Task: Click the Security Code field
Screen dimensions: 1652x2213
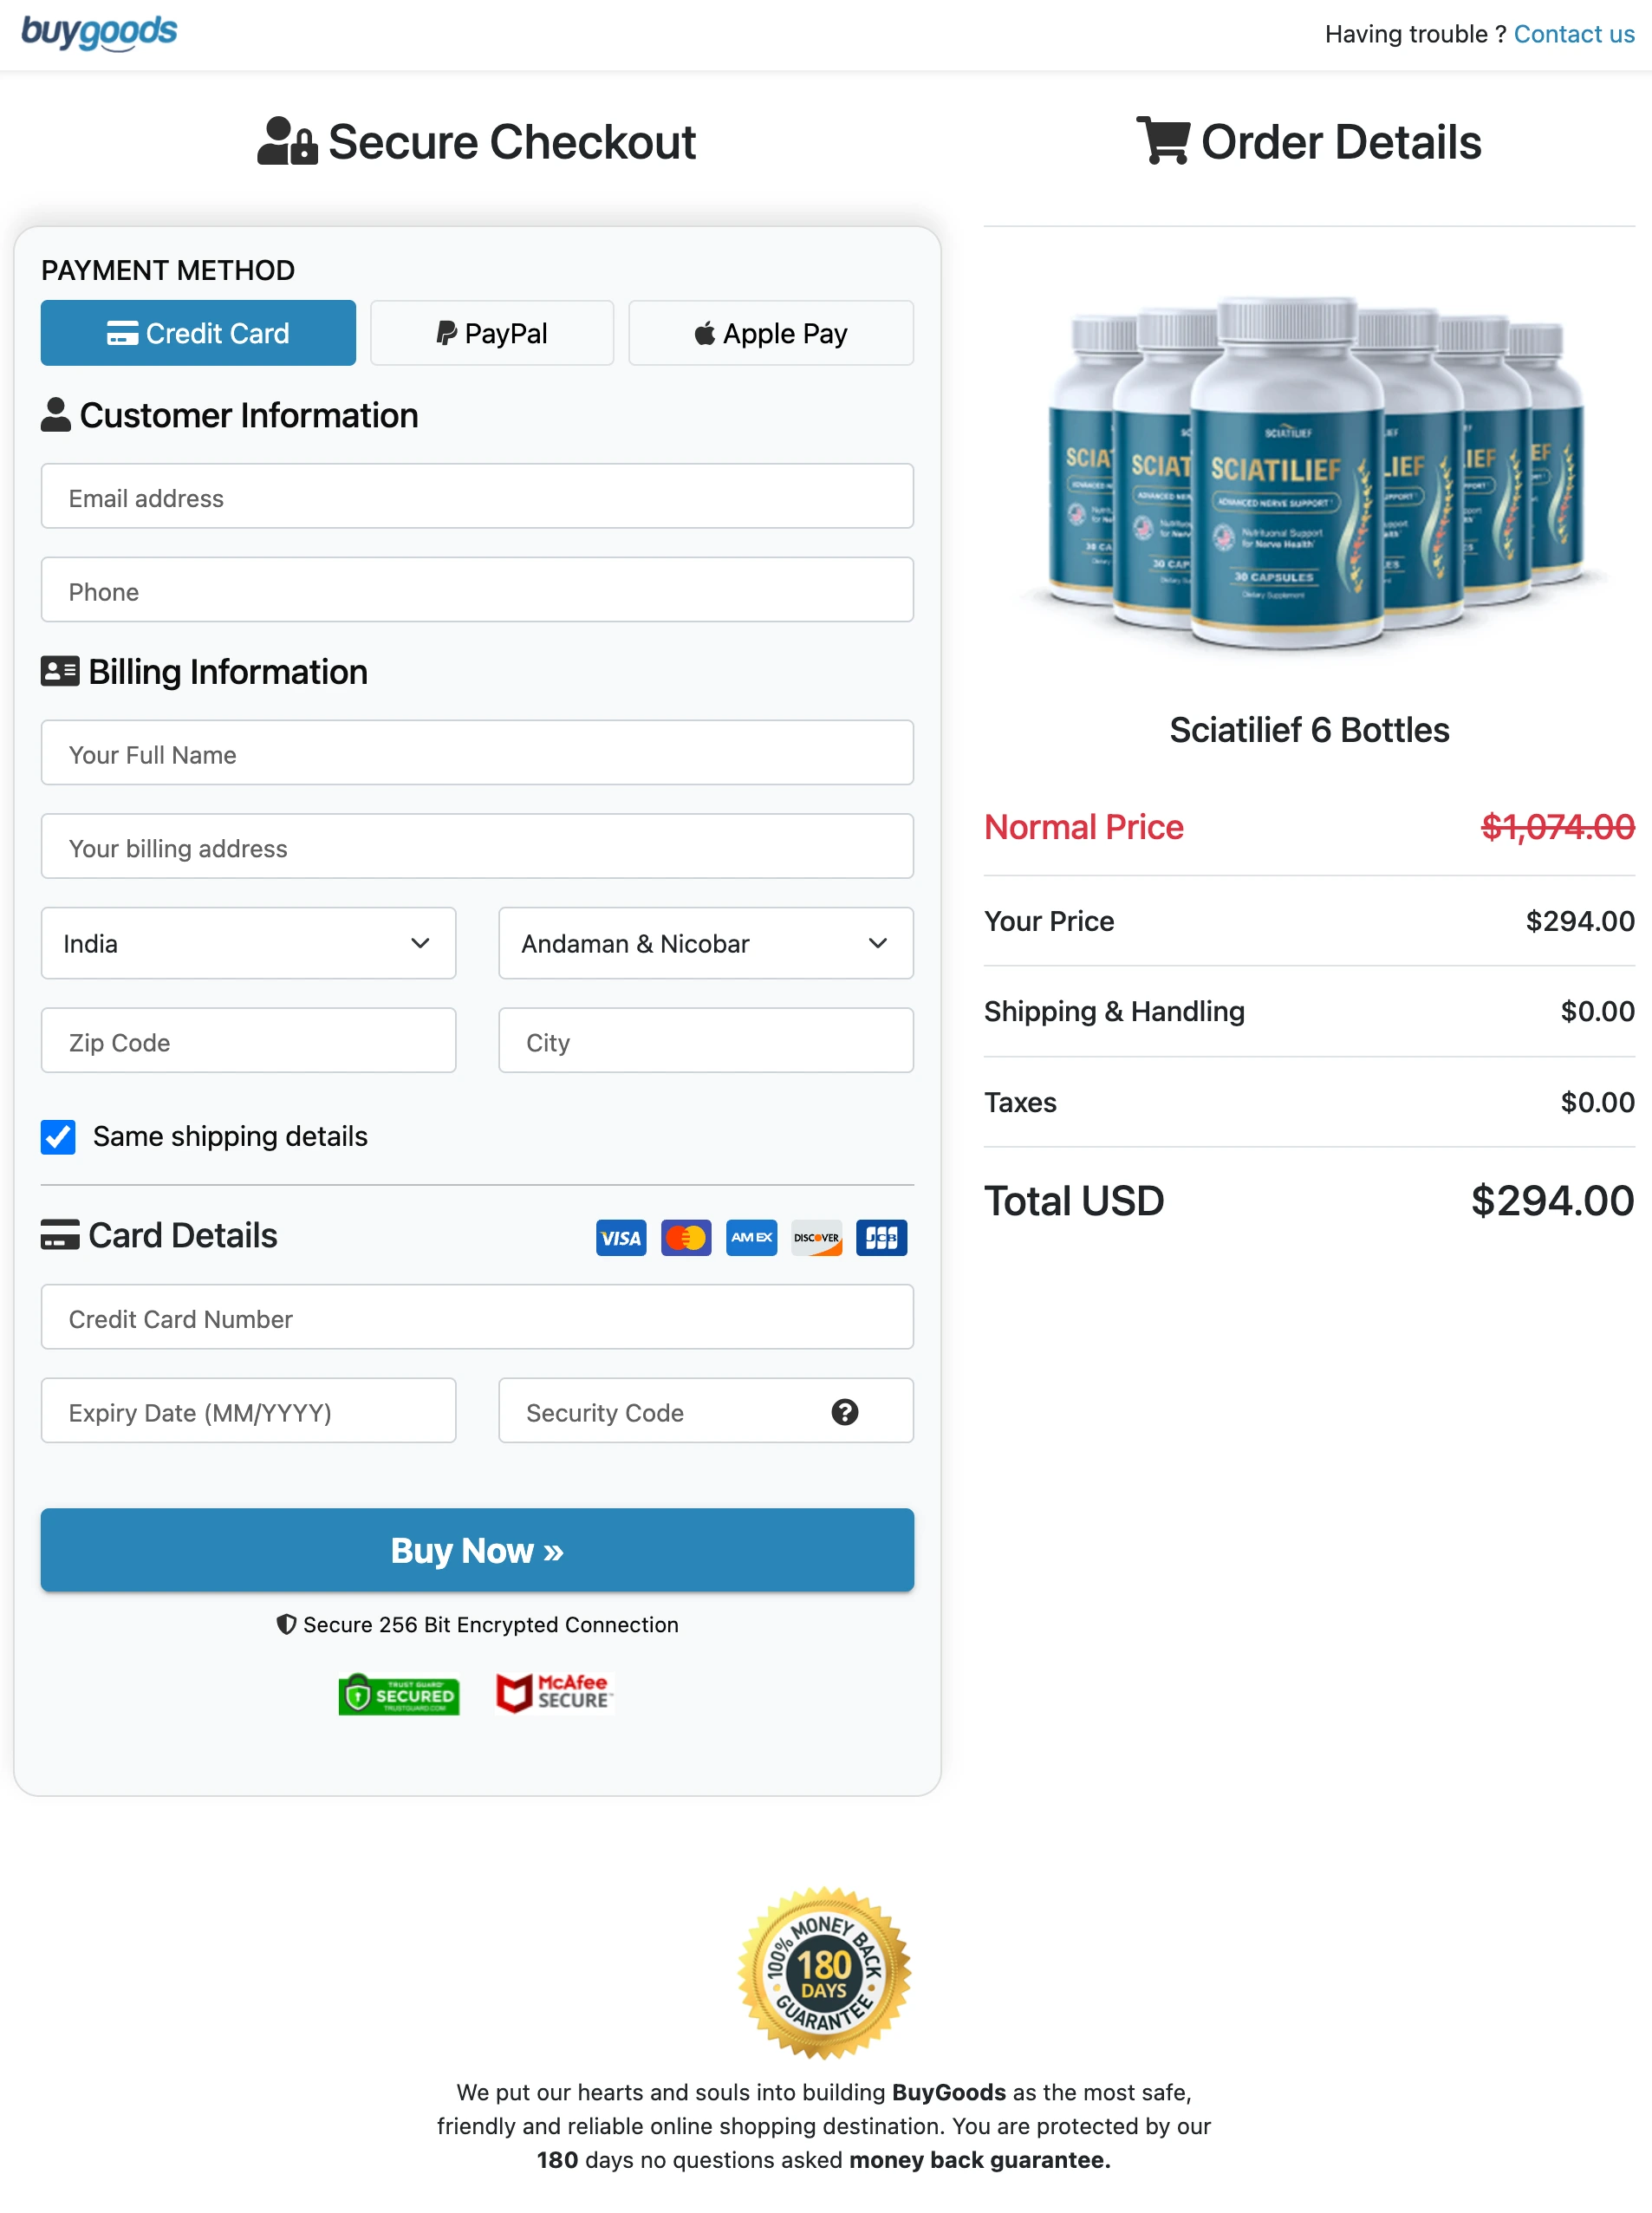Action: 706,1411
